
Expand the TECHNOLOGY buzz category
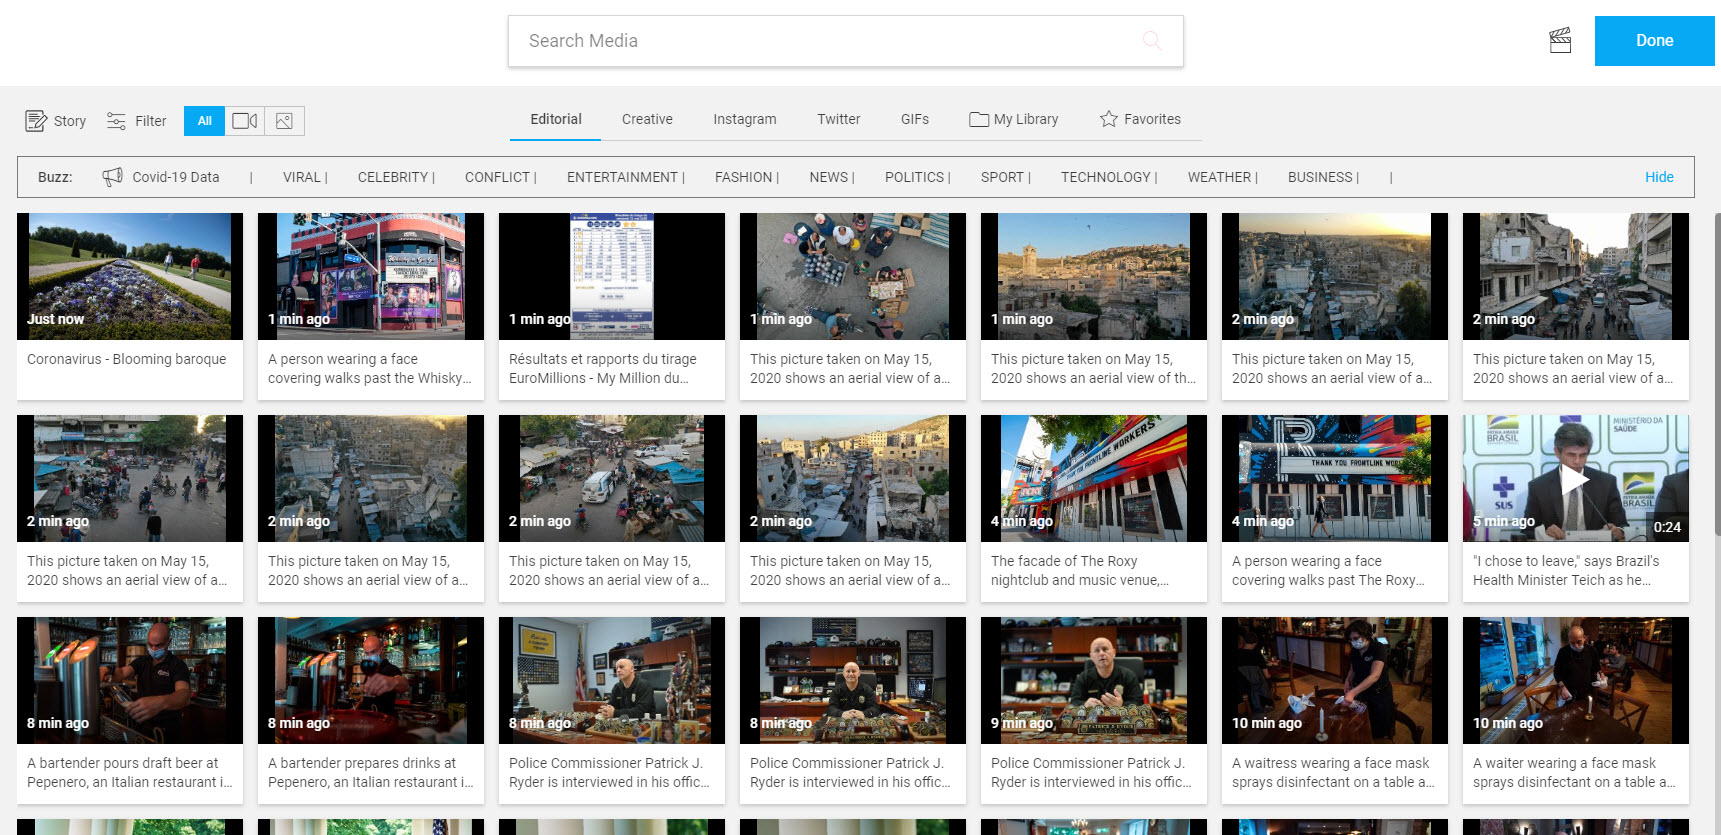point(1108,177)
